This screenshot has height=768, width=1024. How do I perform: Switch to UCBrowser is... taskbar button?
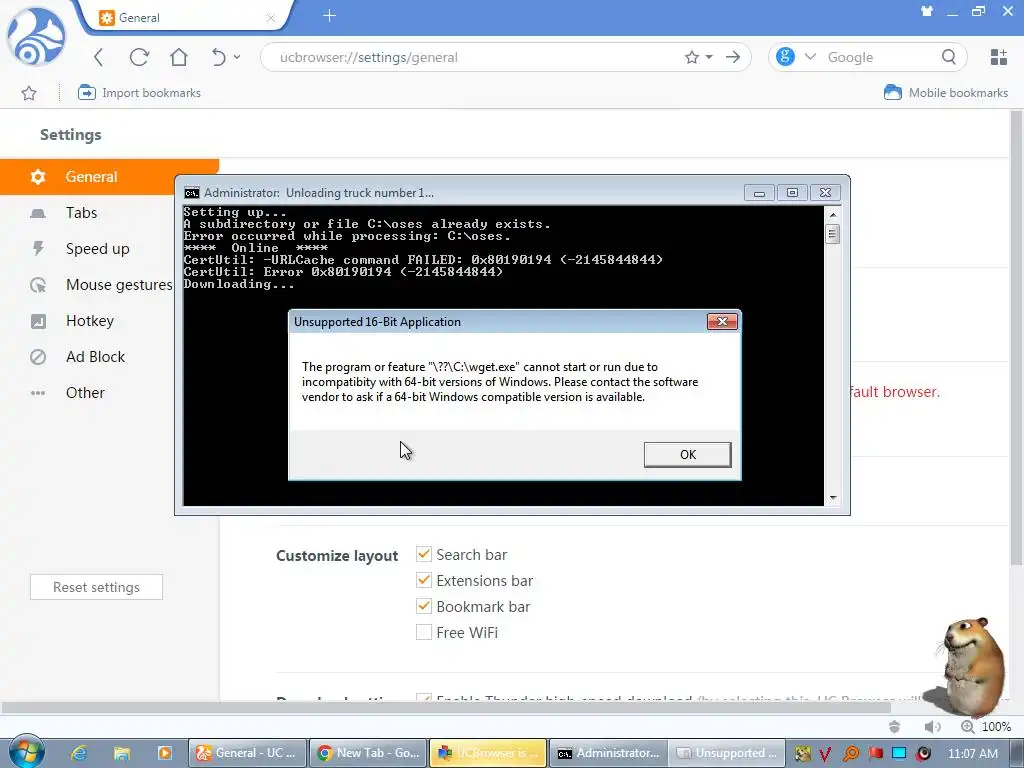click(488, 753)
